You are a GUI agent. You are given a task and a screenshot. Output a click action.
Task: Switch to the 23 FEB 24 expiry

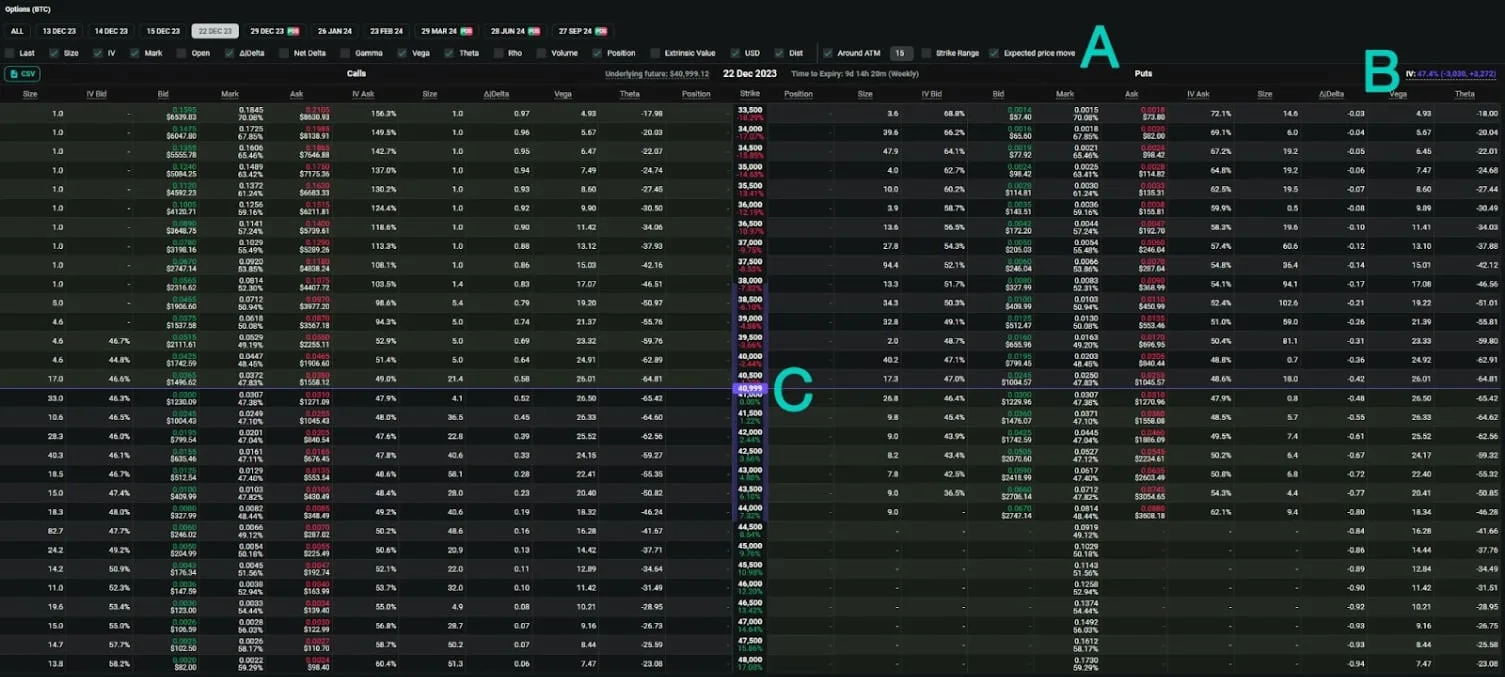386,31
